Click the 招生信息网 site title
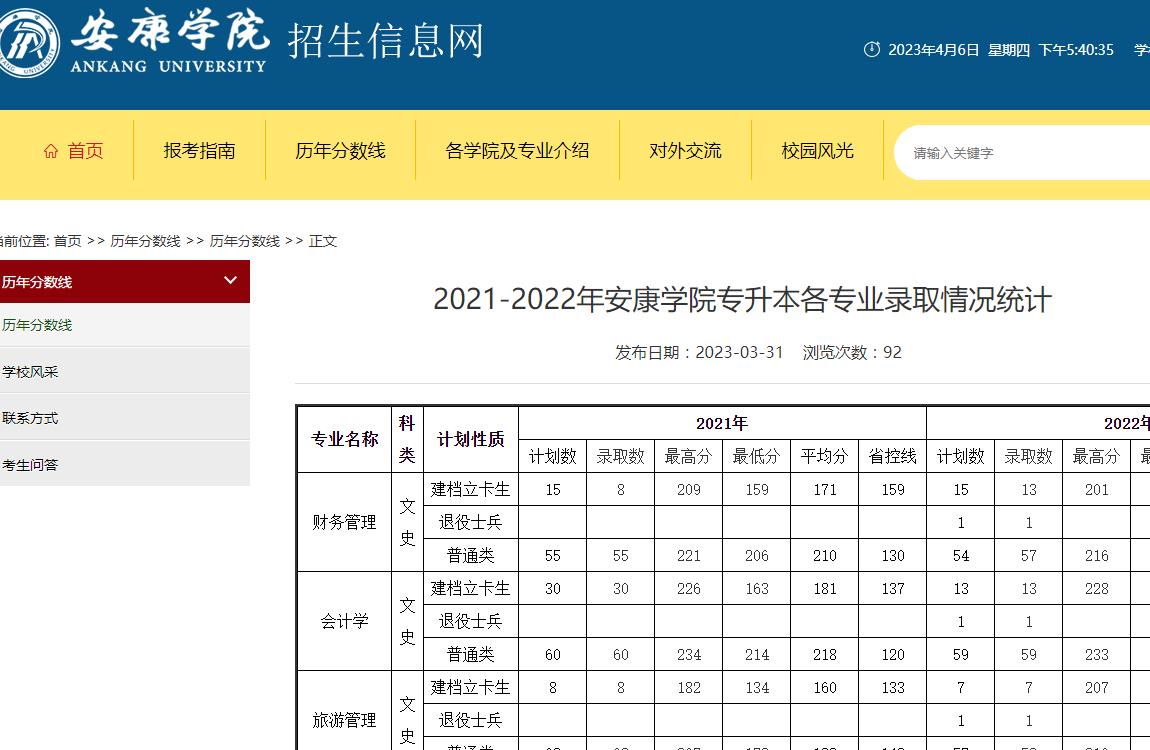Screen dimensions: 1150x750 point(386,40)
